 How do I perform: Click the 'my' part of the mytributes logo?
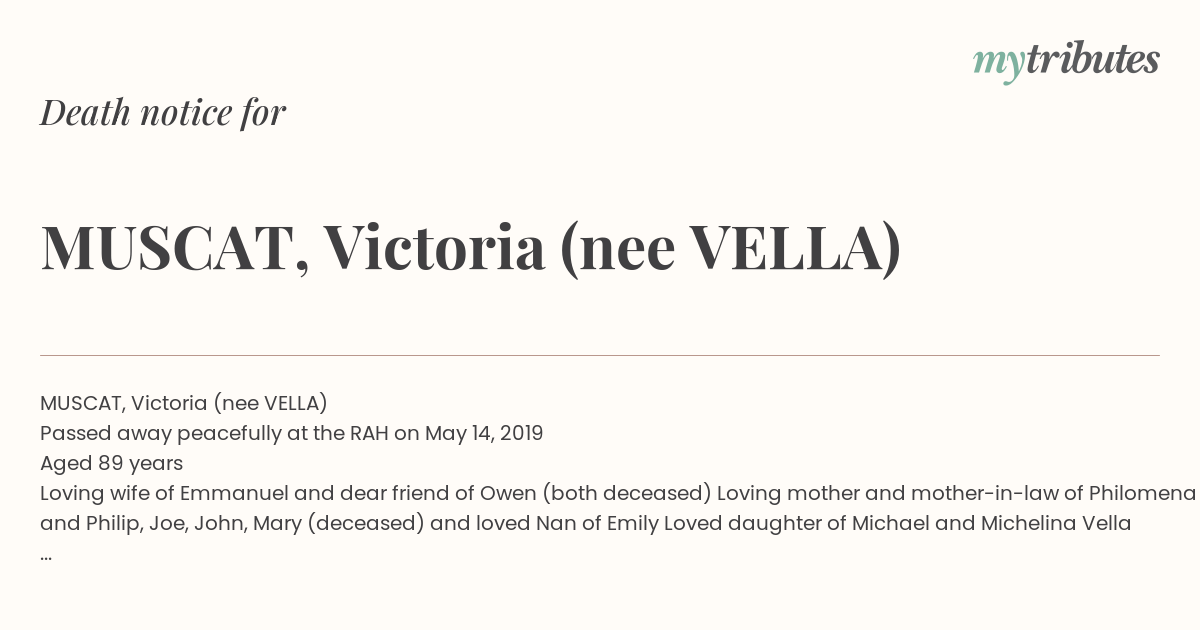coord(999,63)
